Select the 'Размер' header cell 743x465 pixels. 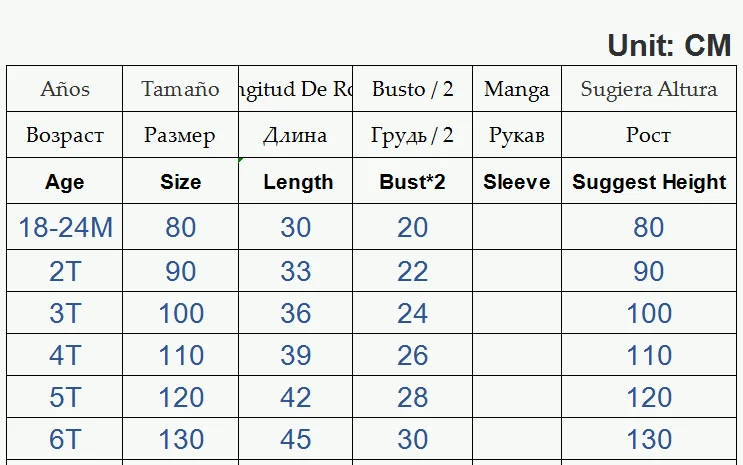[x=180, y=135]
